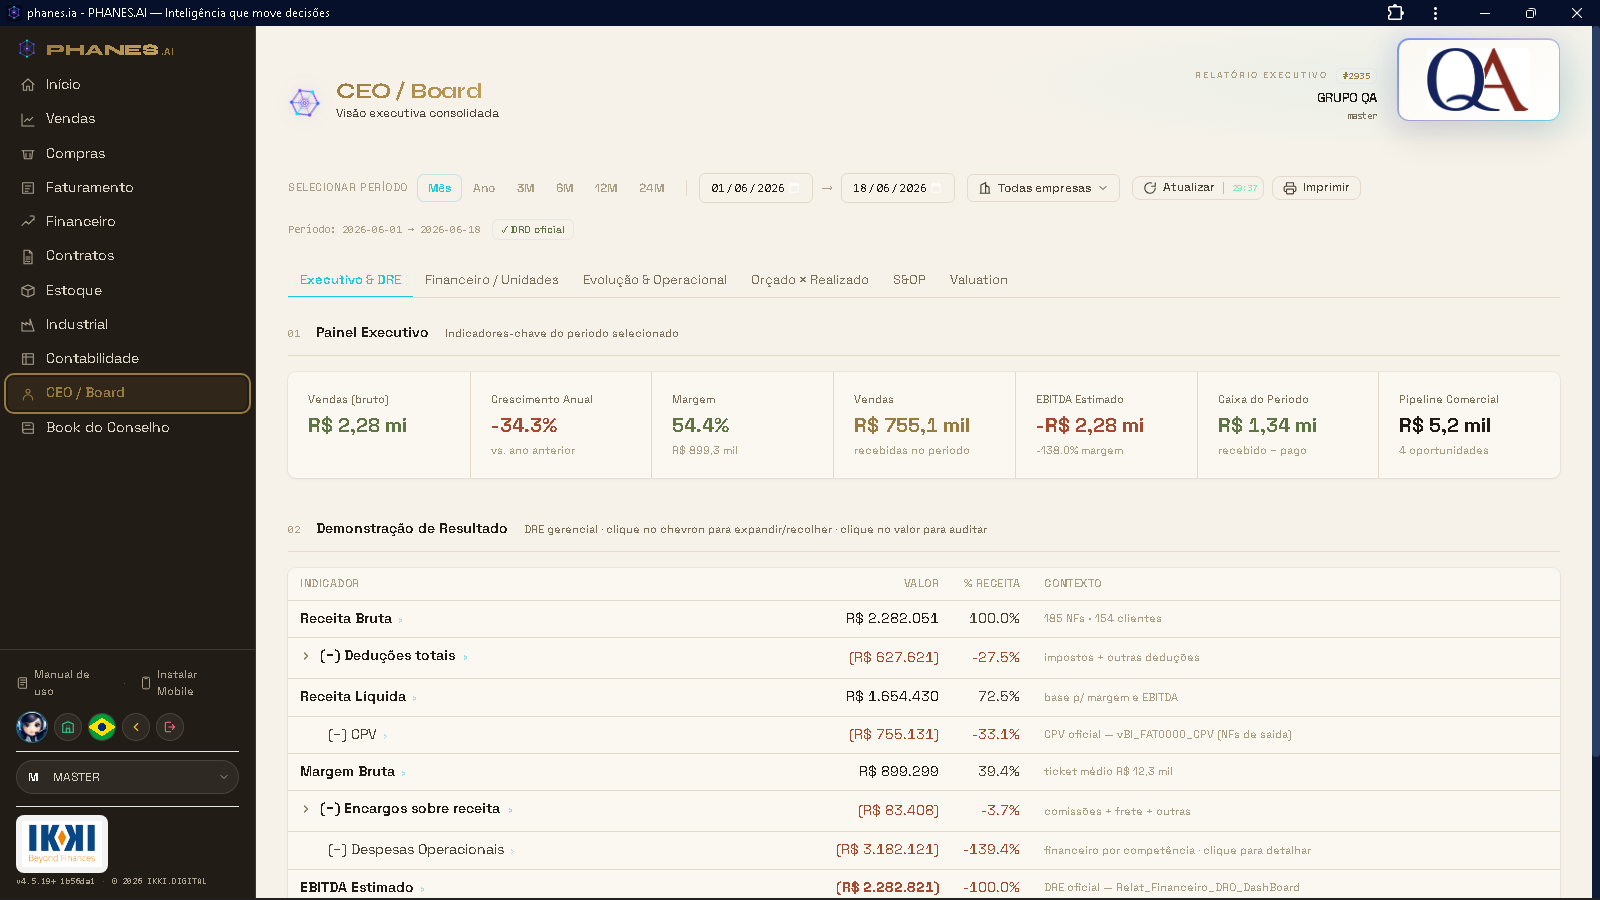Switch to Executivo & DRE tab
Image resolution: width=1600 pixels, height=900 pixels.
[350, 280]
